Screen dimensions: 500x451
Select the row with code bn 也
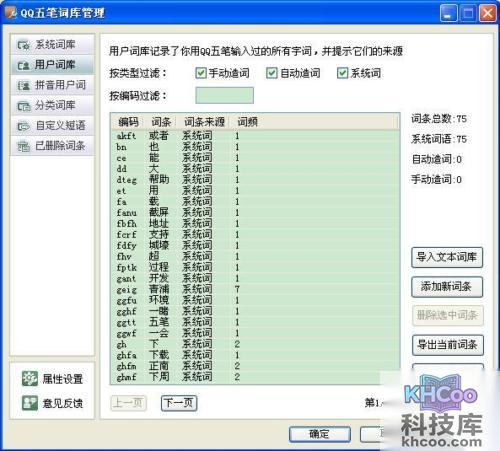pos(255,147)
